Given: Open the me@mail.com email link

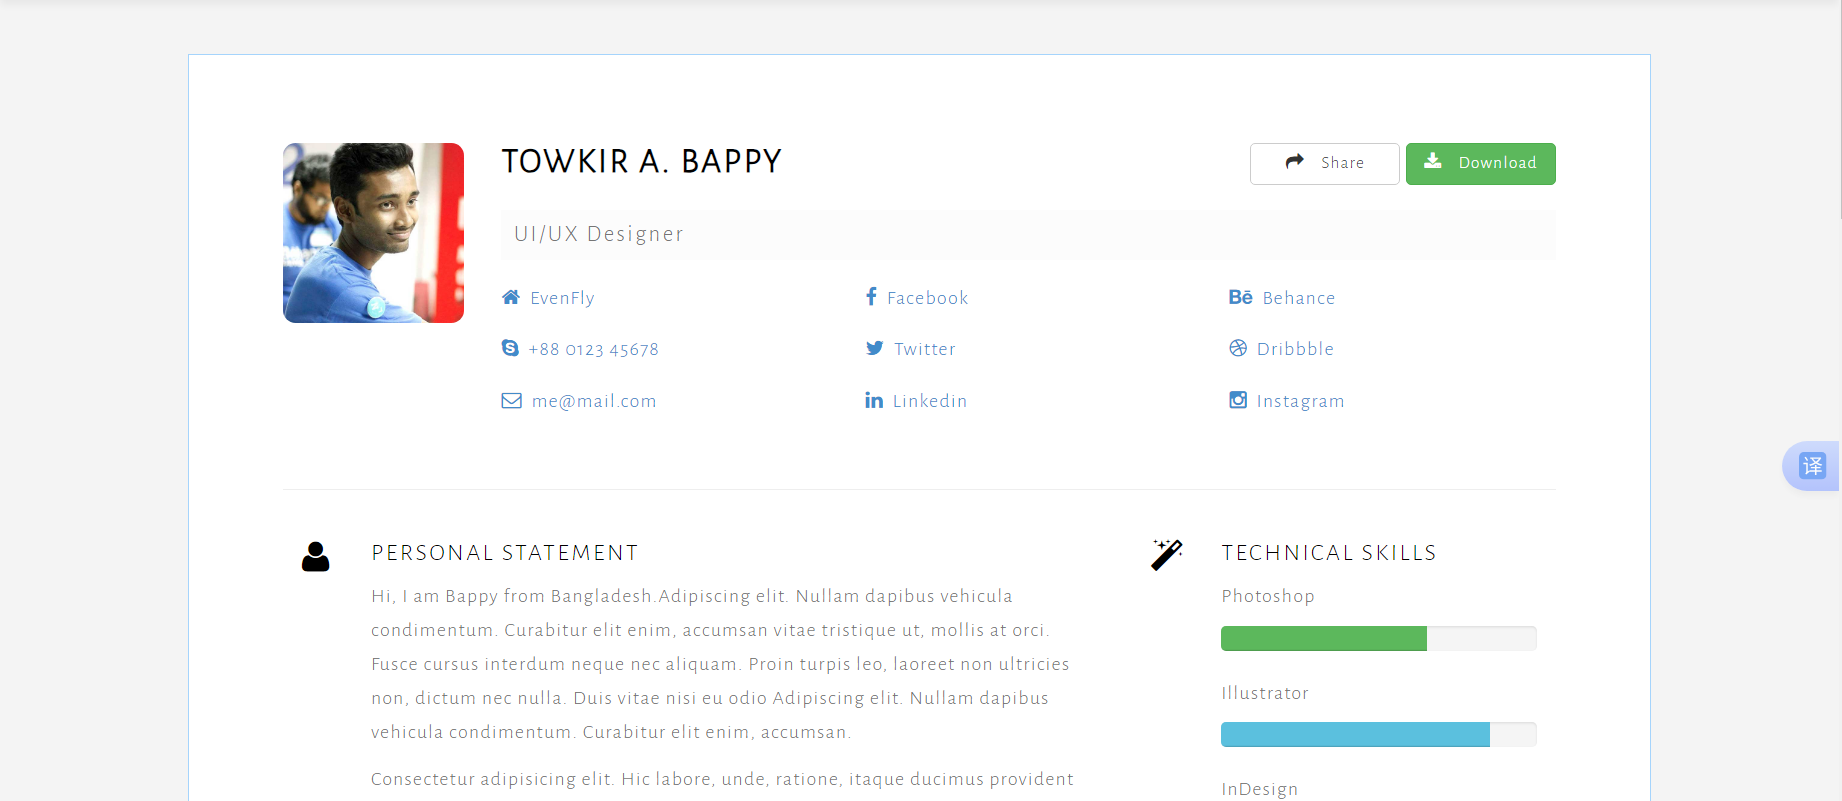Looking at the screenshot, I should (x=594, y=401).
